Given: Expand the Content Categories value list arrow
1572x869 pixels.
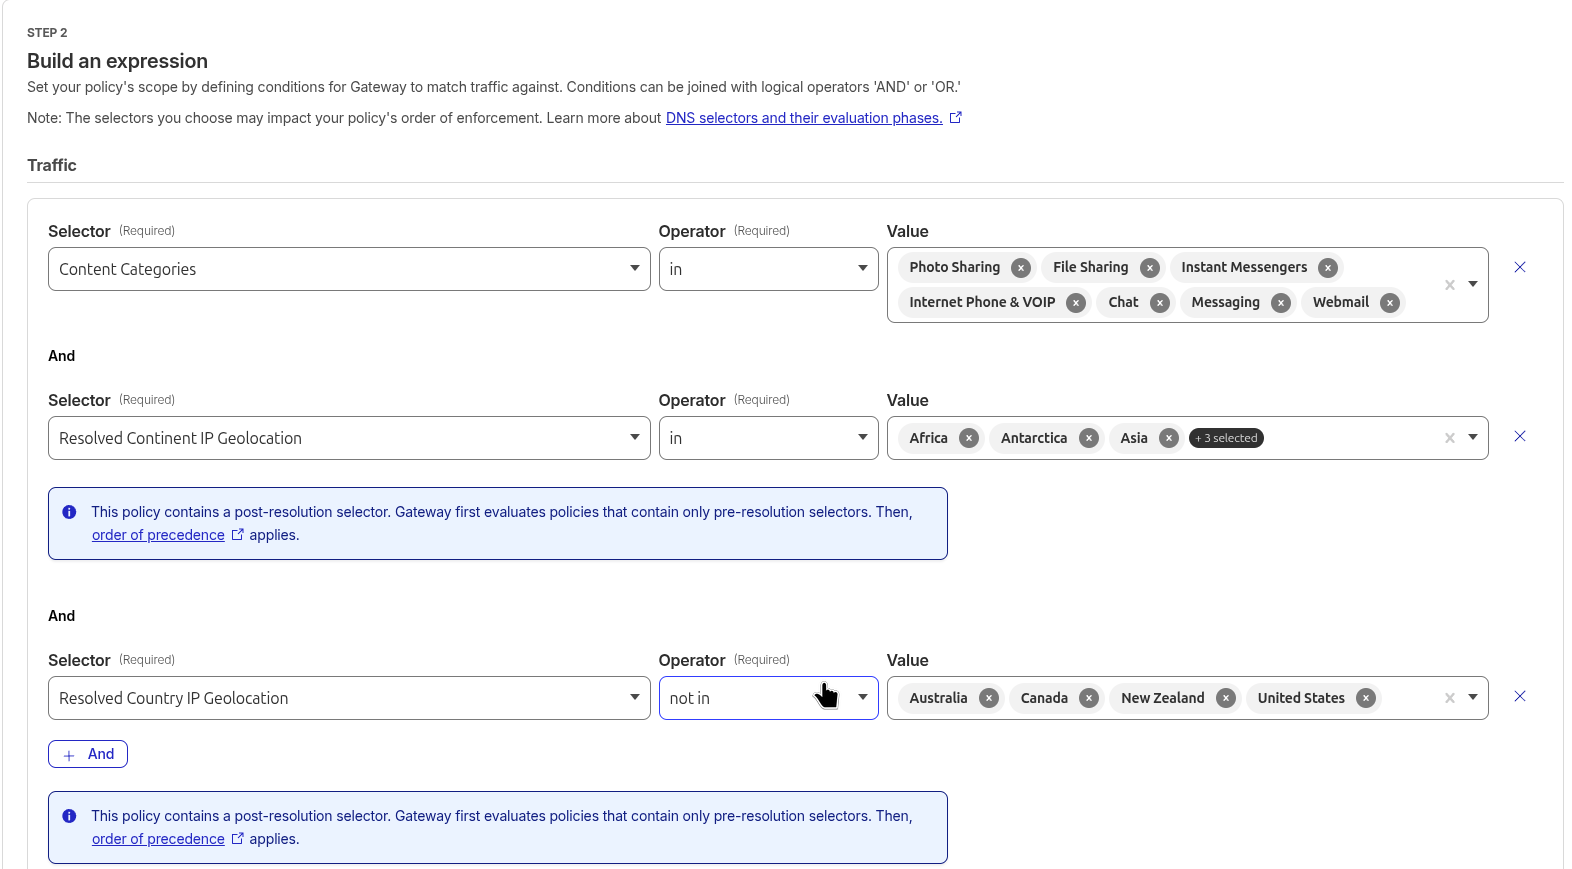Looking at the screenshot, I should pyautogui.click(x=1473, y=285).
